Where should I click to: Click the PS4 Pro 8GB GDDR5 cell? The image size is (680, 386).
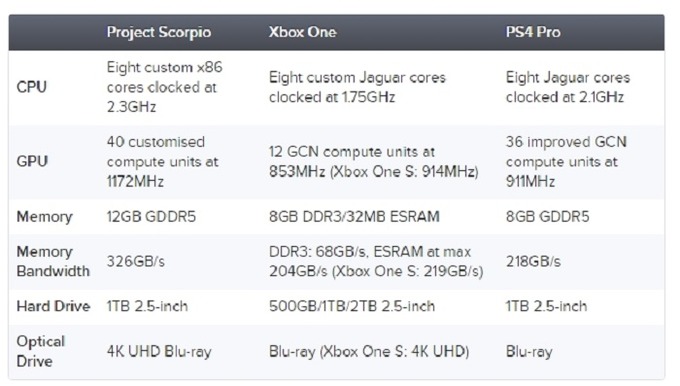click(x=547, y=216)
